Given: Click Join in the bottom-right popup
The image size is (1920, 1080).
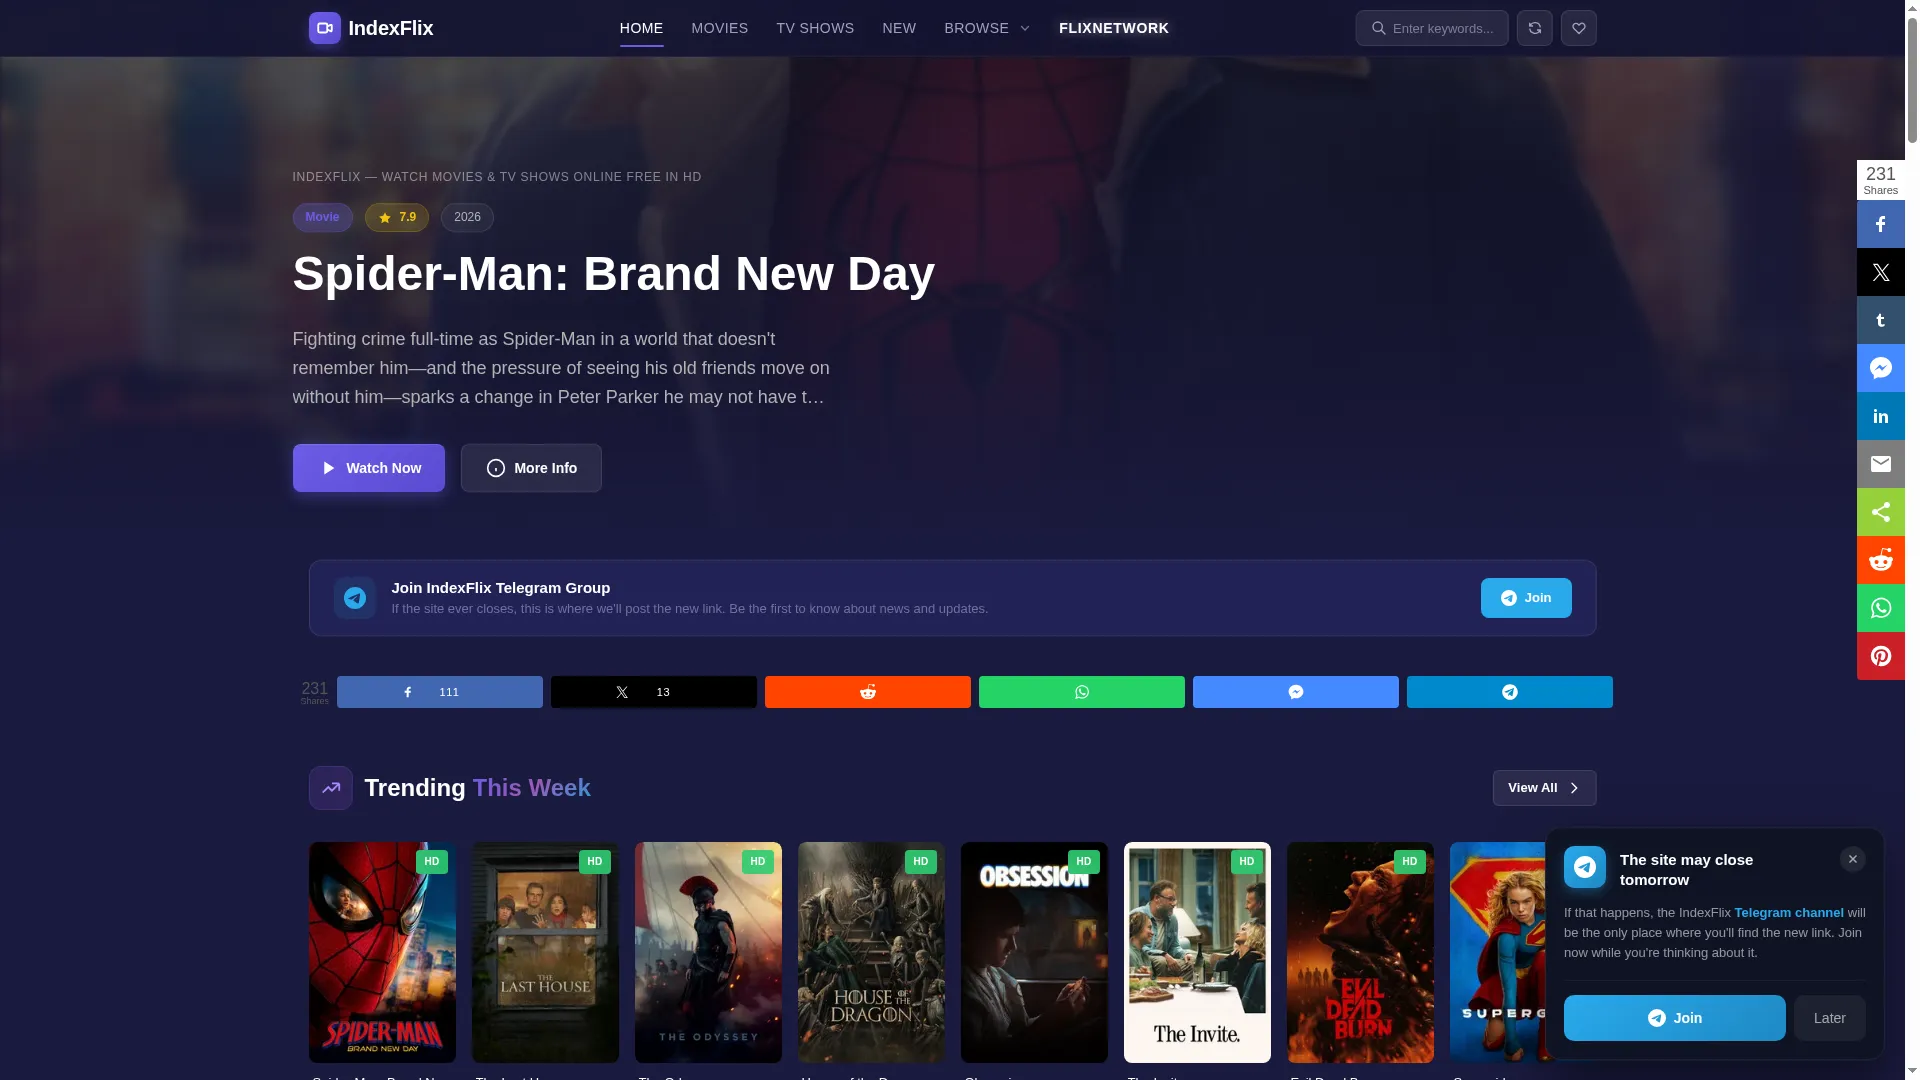Looking at the screenshot, I should (1675, 1018).
